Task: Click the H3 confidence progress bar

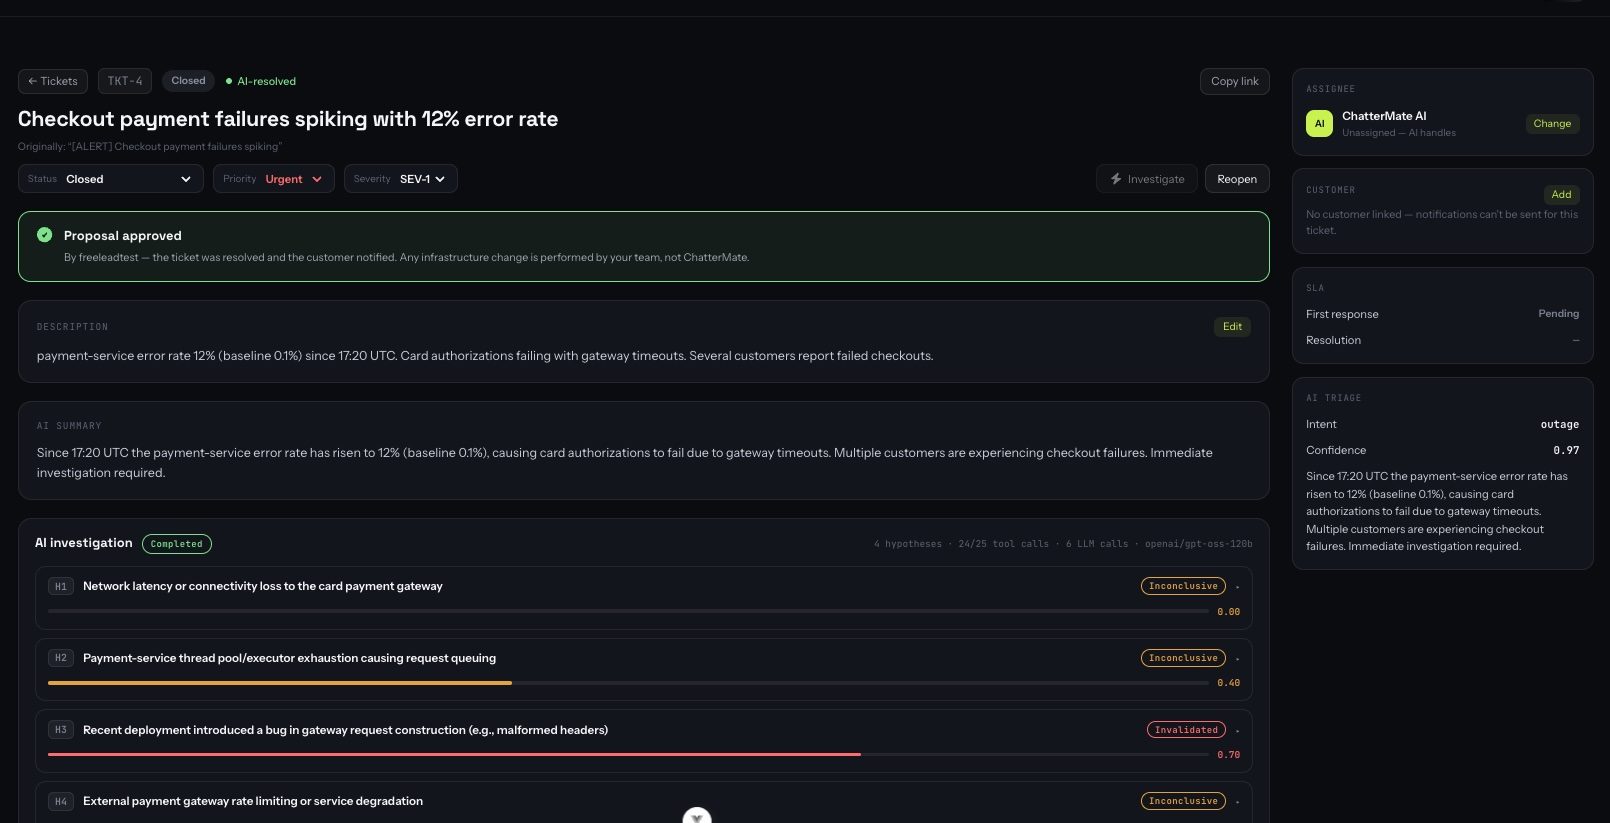Action: point(628,755)
